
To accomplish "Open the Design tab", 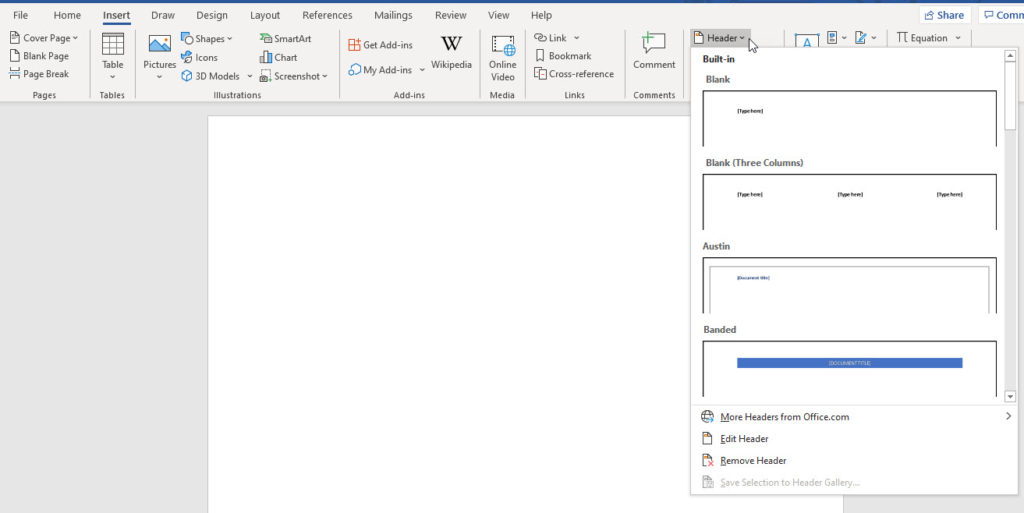I will [212, 15].
